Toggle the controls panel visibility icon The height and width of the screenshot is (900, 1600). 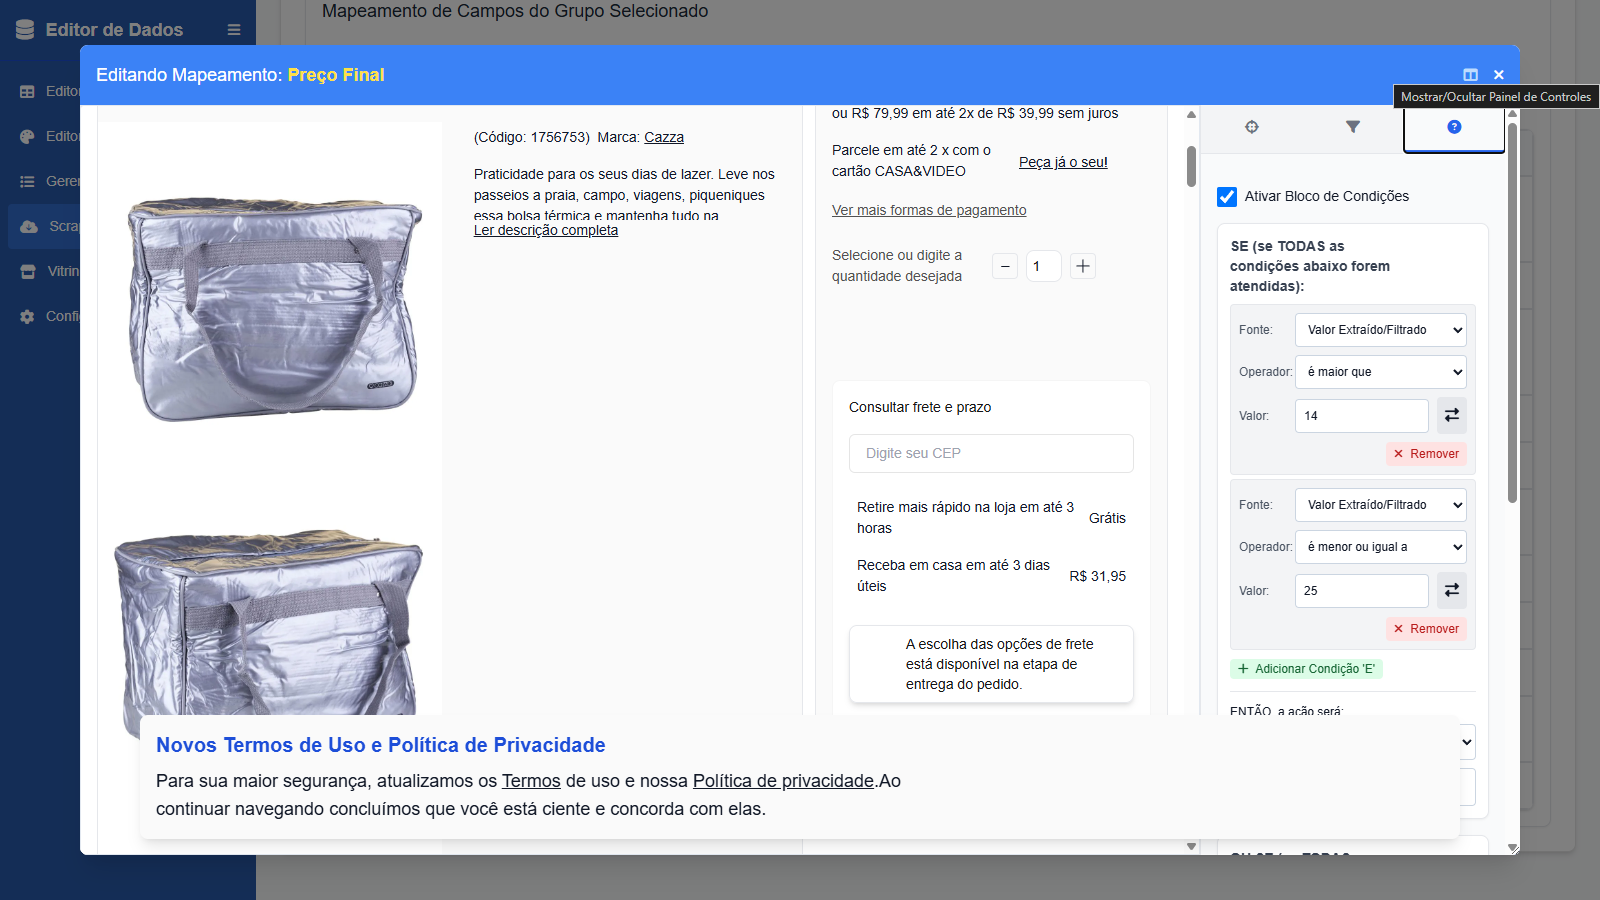click(x=1470, y=75)
